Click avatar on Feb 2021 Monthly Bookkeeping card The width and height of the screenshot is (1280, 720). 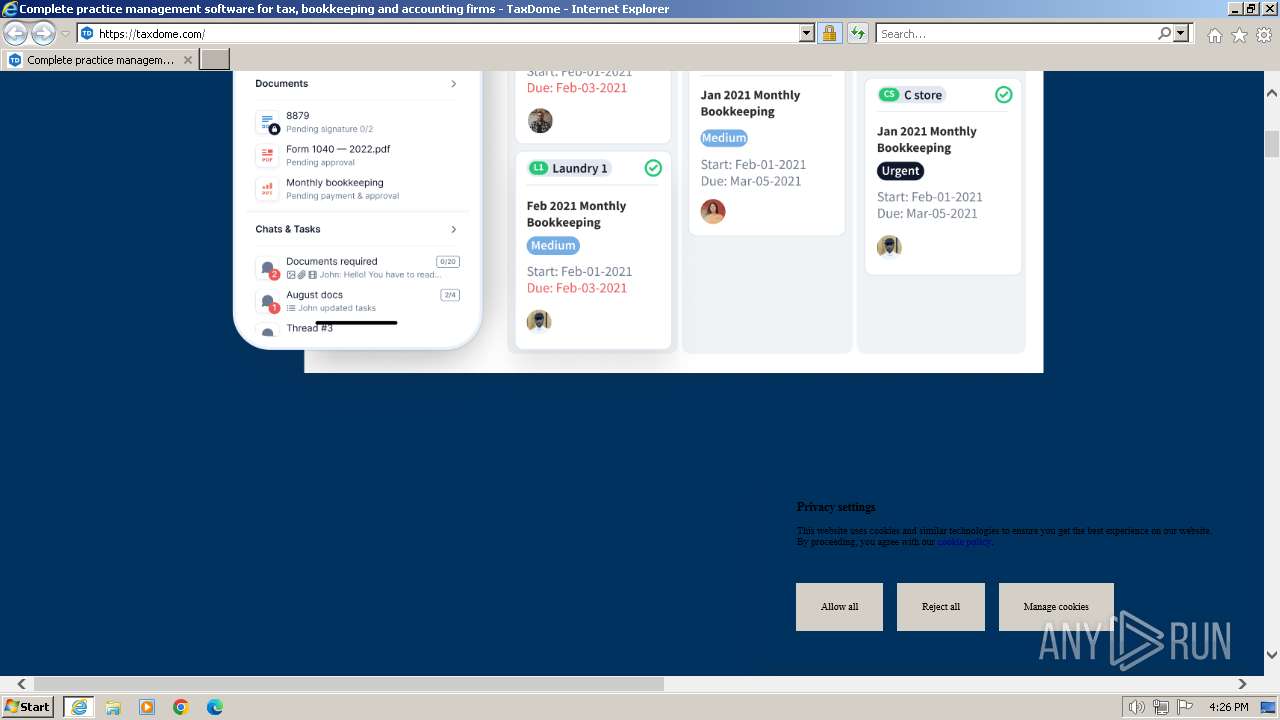pyautogui.click(x=539, y=321)
